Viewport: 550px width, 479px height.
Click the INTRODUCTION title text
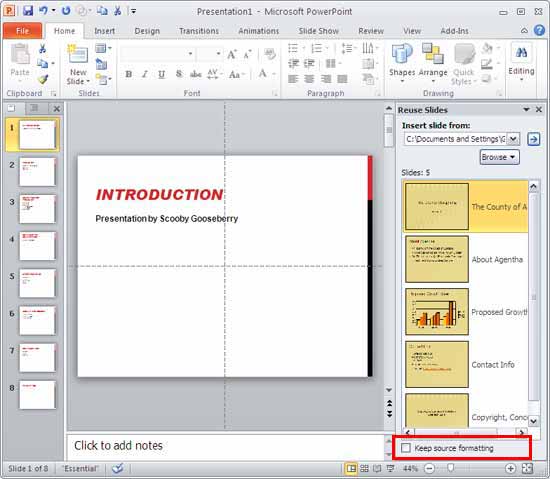click(x=160, y=195)
